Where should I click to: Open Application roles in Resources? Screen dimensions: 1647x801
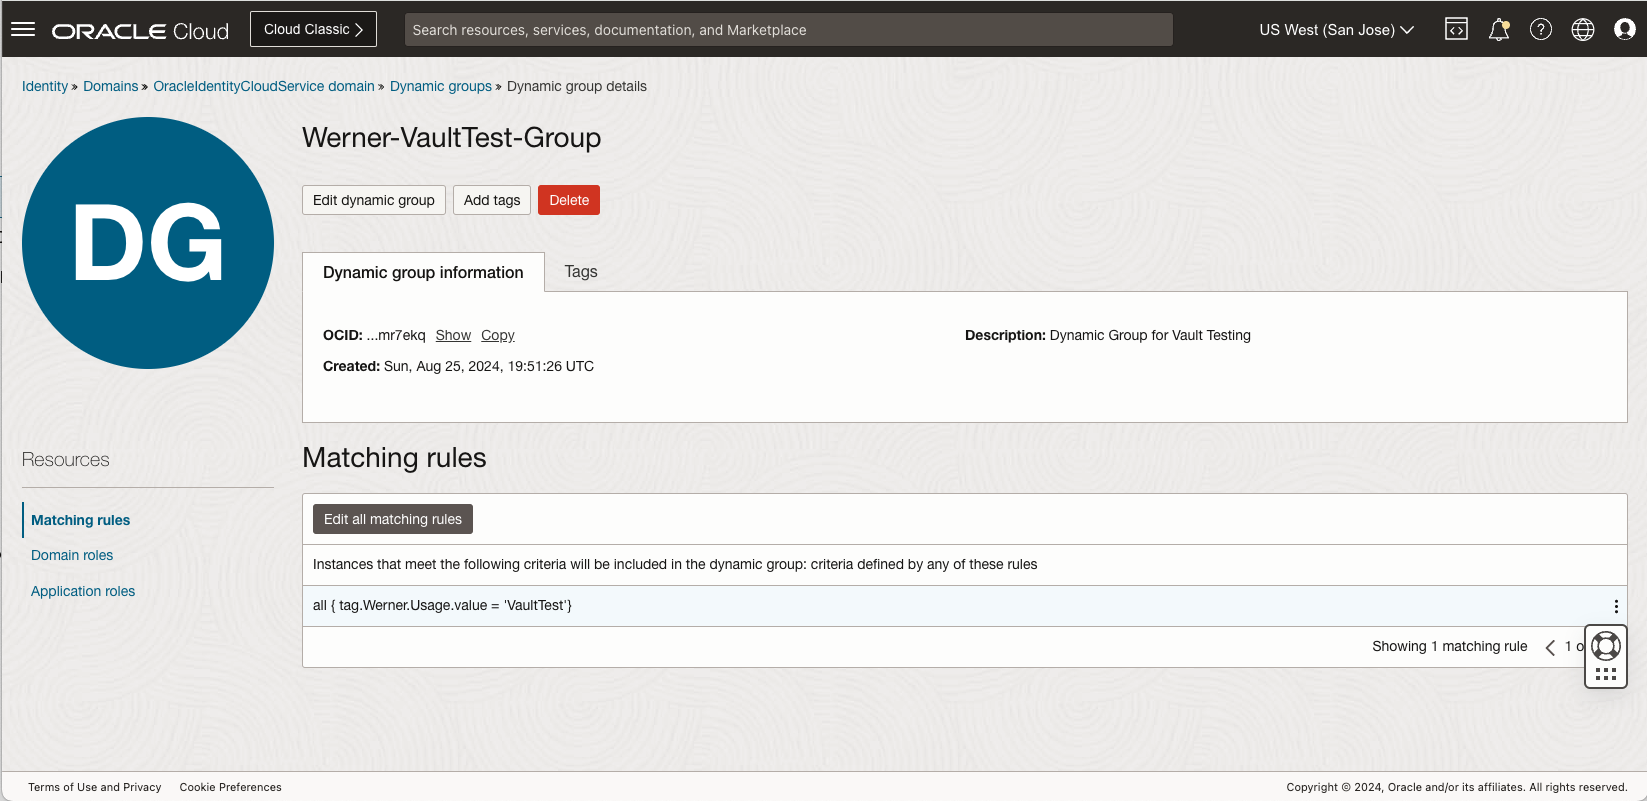(x=83, y=591)
